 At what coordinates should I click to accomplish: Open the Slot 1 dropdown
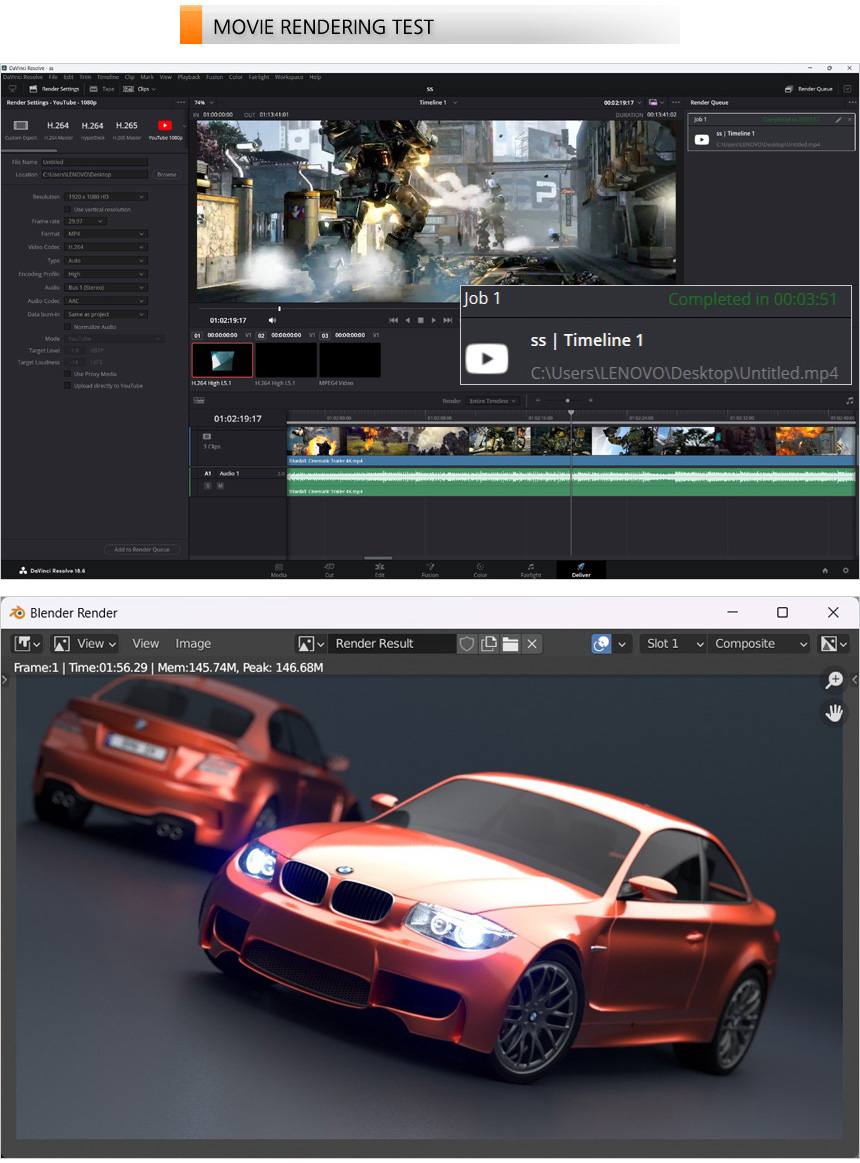(x=673, y=644)
